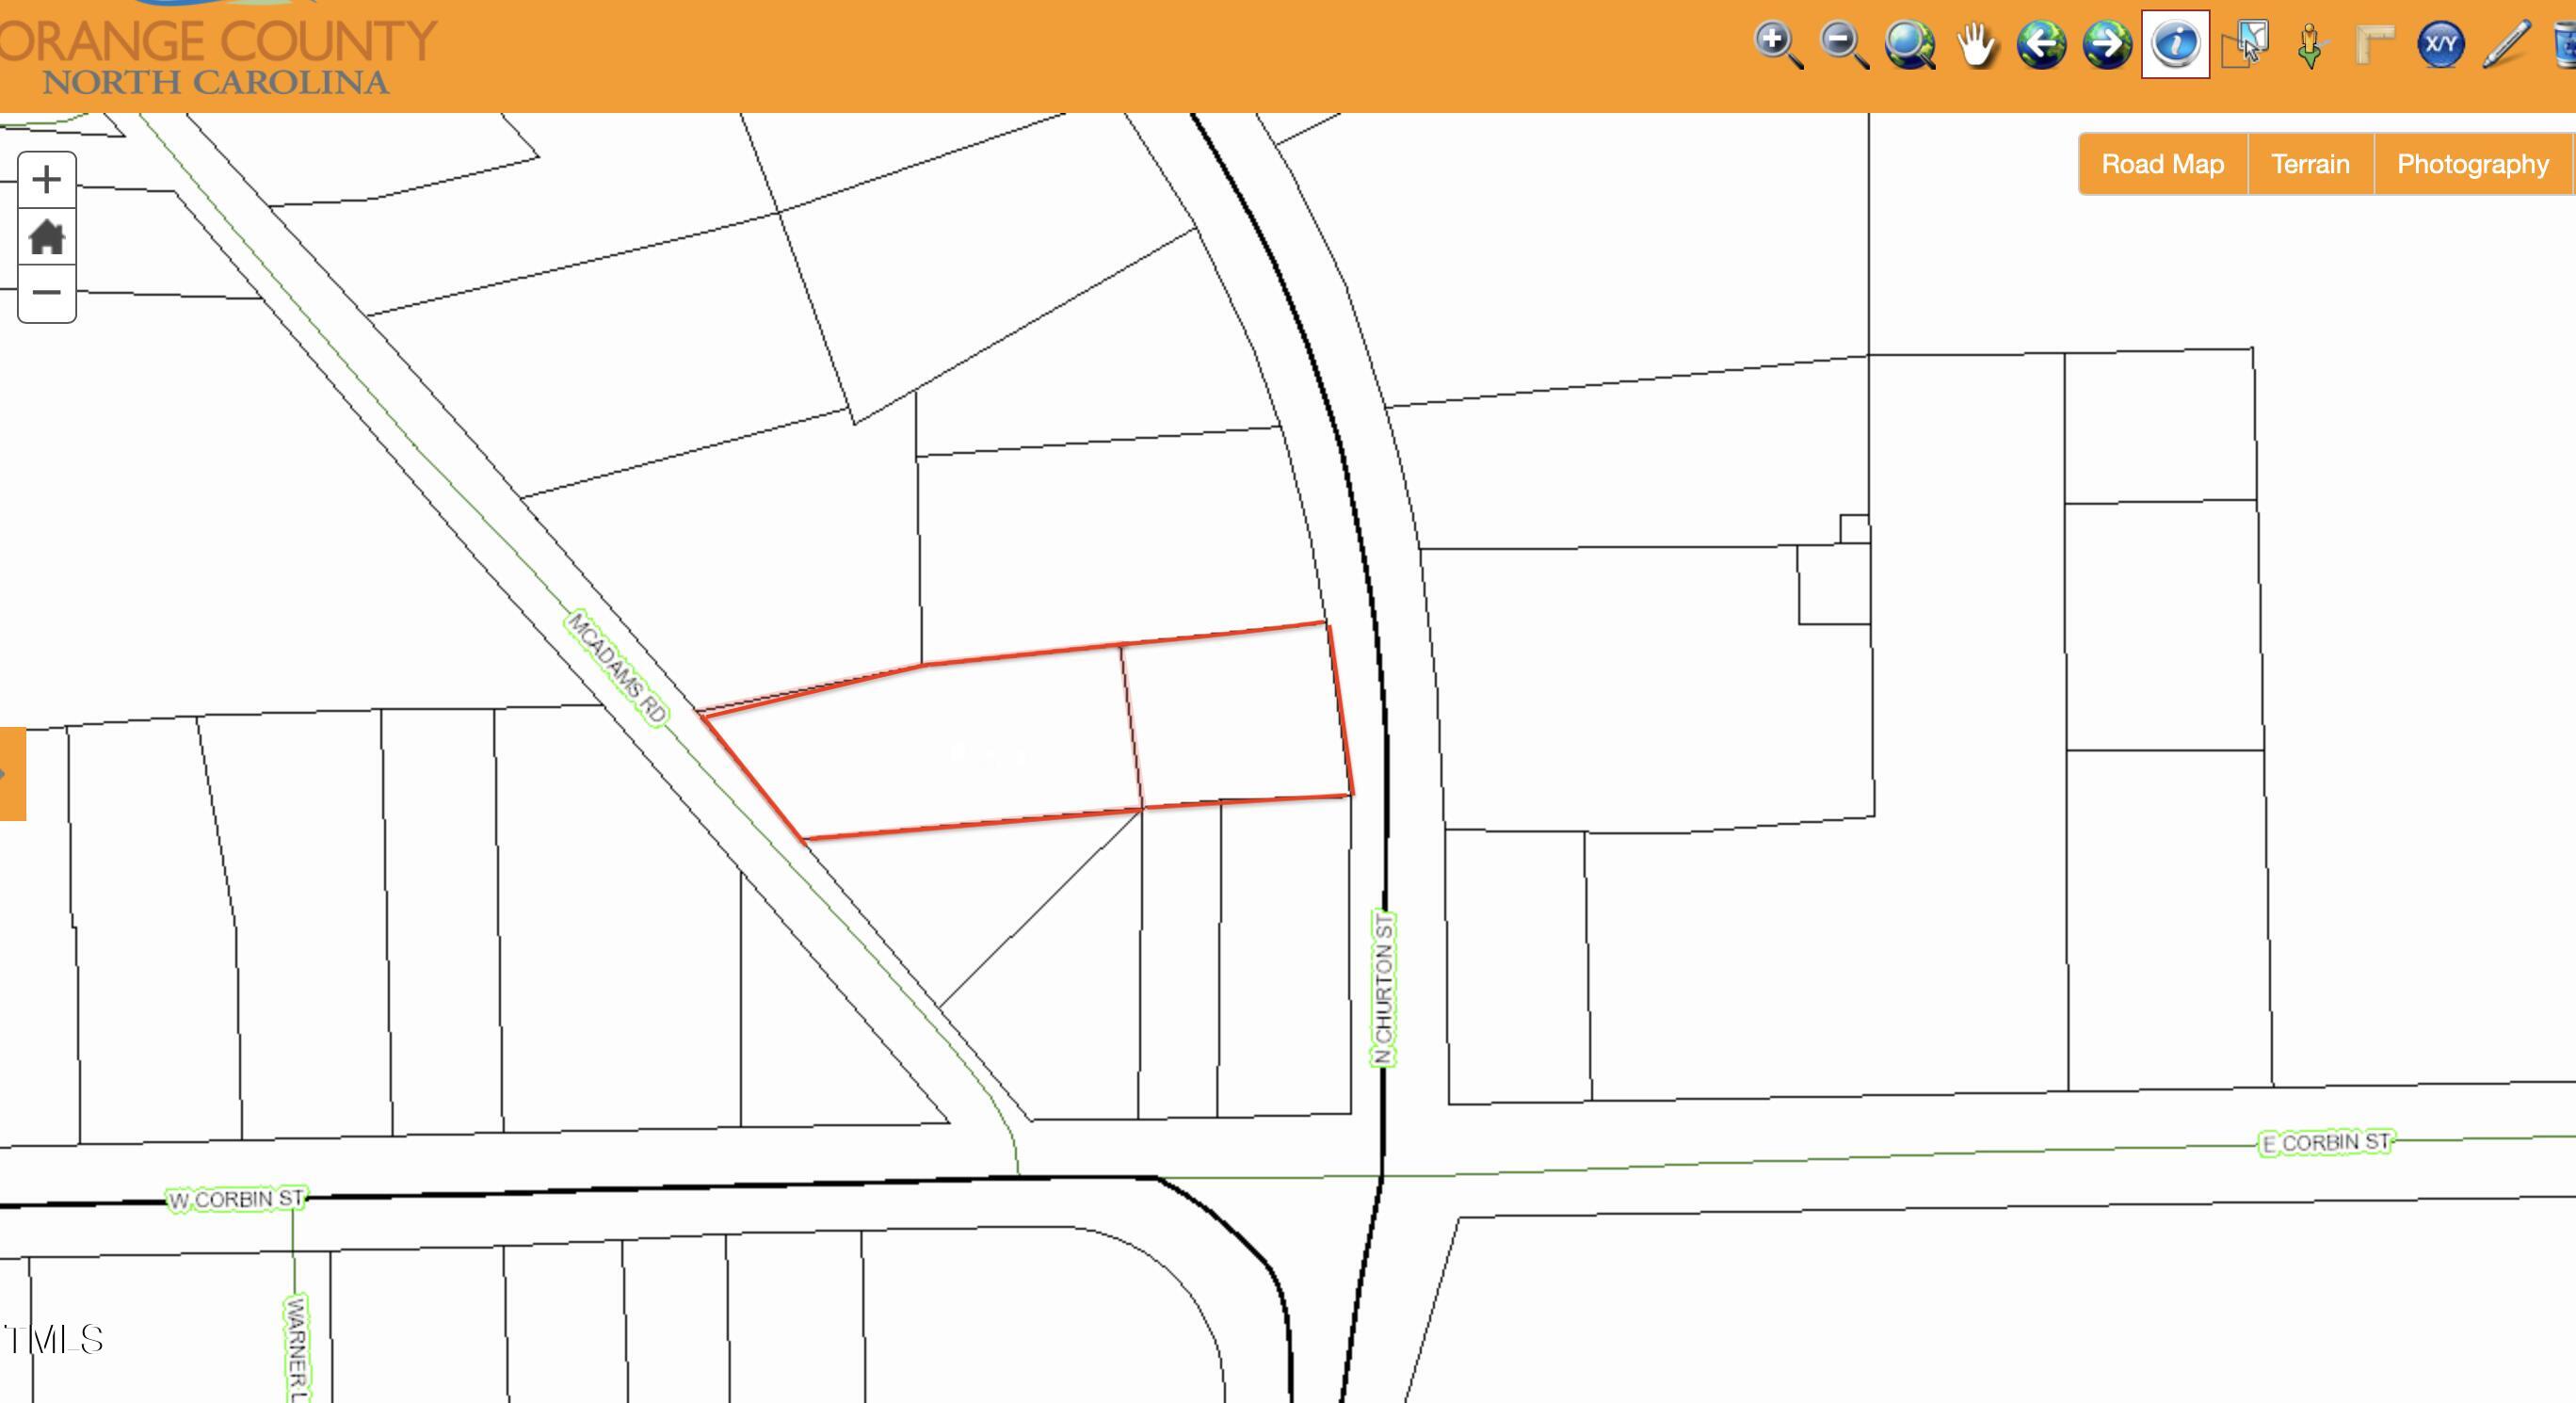This screenshot has height=1403, width=2576.
Task: Open the measure ruler tool
Action: point(2375,45)
